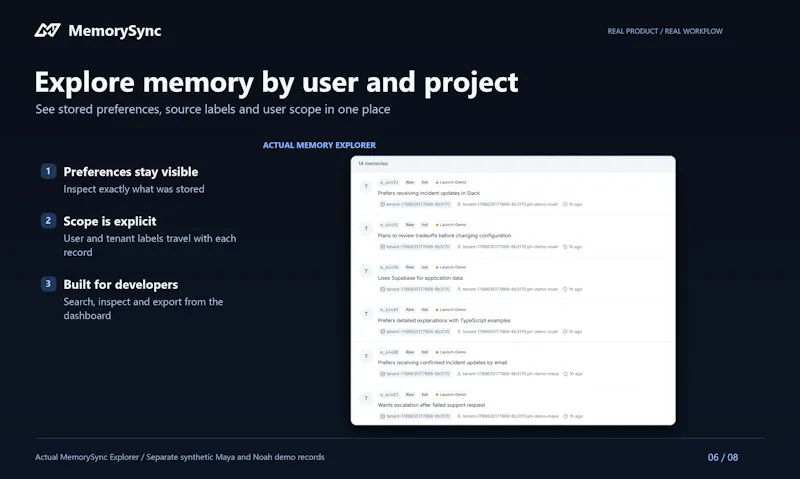Click hot badge on TypeScript examples memory
Screen dimensions: 800x479
pyautogui.click(x=424, y=310)
